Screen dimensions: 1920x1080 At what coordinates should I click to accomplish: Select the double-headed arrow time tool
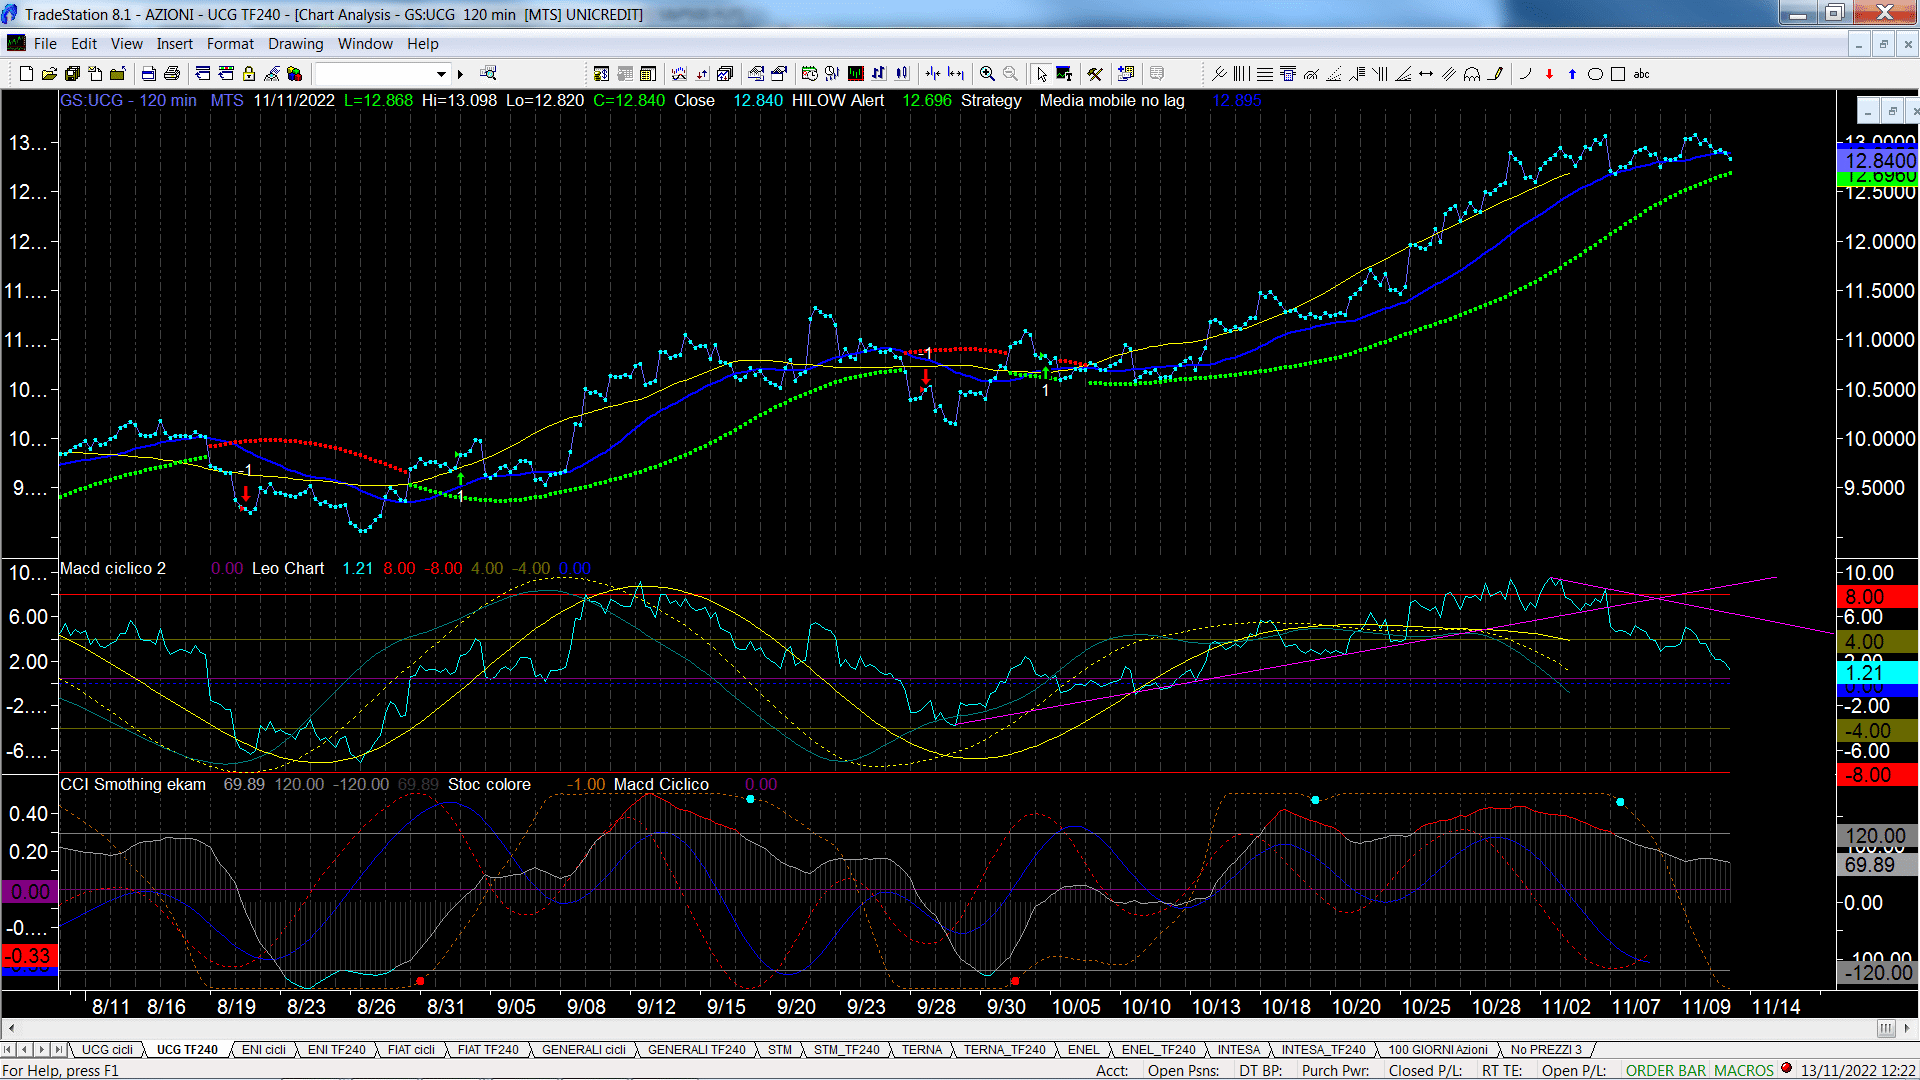[x=1426, y=74]
